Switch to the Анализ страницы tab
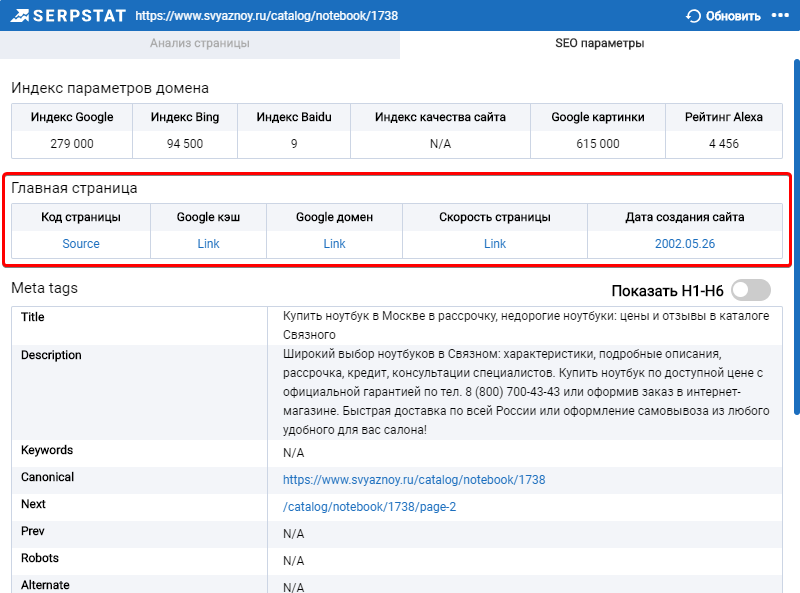Screen dimensions: 800x593 click(199, 43)
